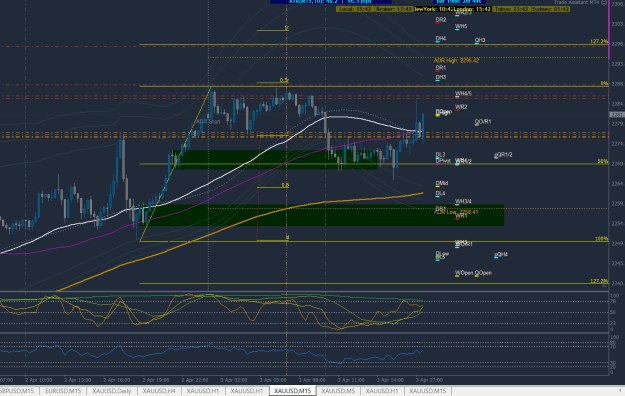Select the DL3 level label
625x396 pixels.
tap(440, 154)
